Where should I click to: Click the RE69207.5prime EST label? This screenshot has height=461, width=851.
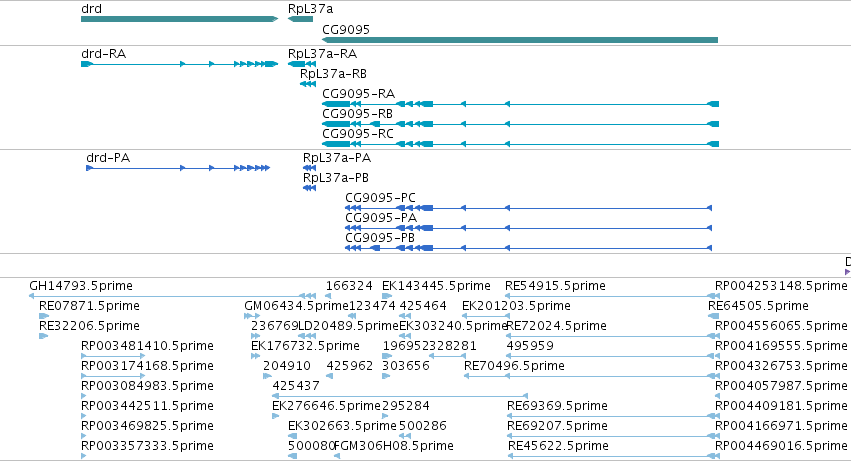point(557,427)
